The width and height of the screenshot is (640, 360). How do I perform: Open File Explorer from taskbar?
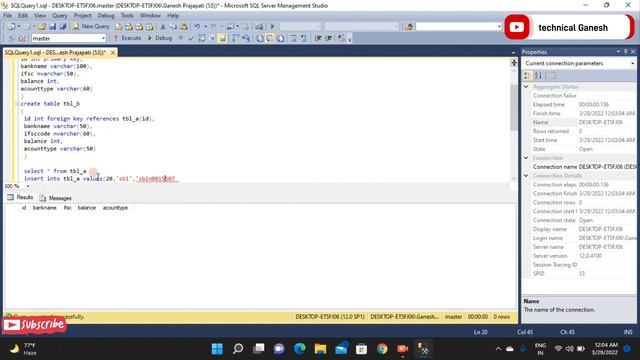tap(320, 349)
